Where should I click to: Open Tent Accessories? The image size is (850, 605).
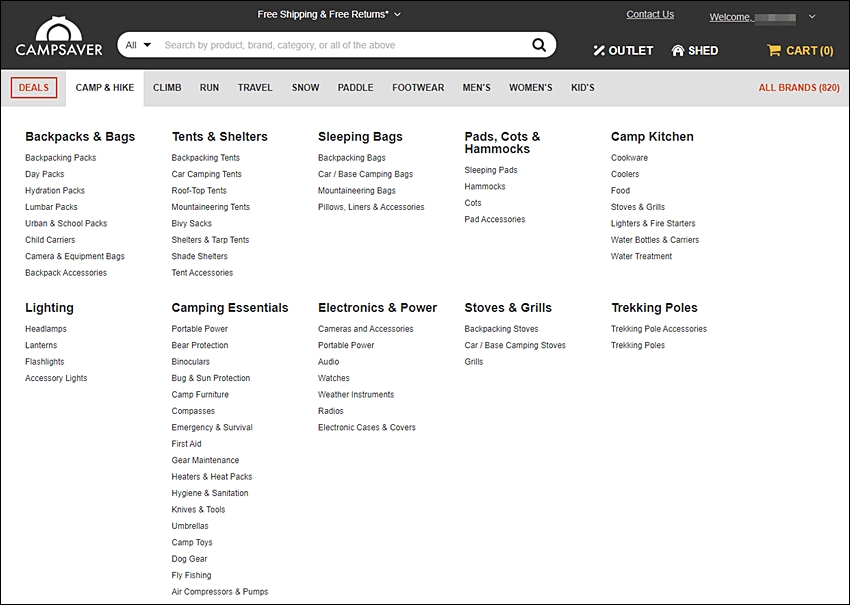coord(202,273)
